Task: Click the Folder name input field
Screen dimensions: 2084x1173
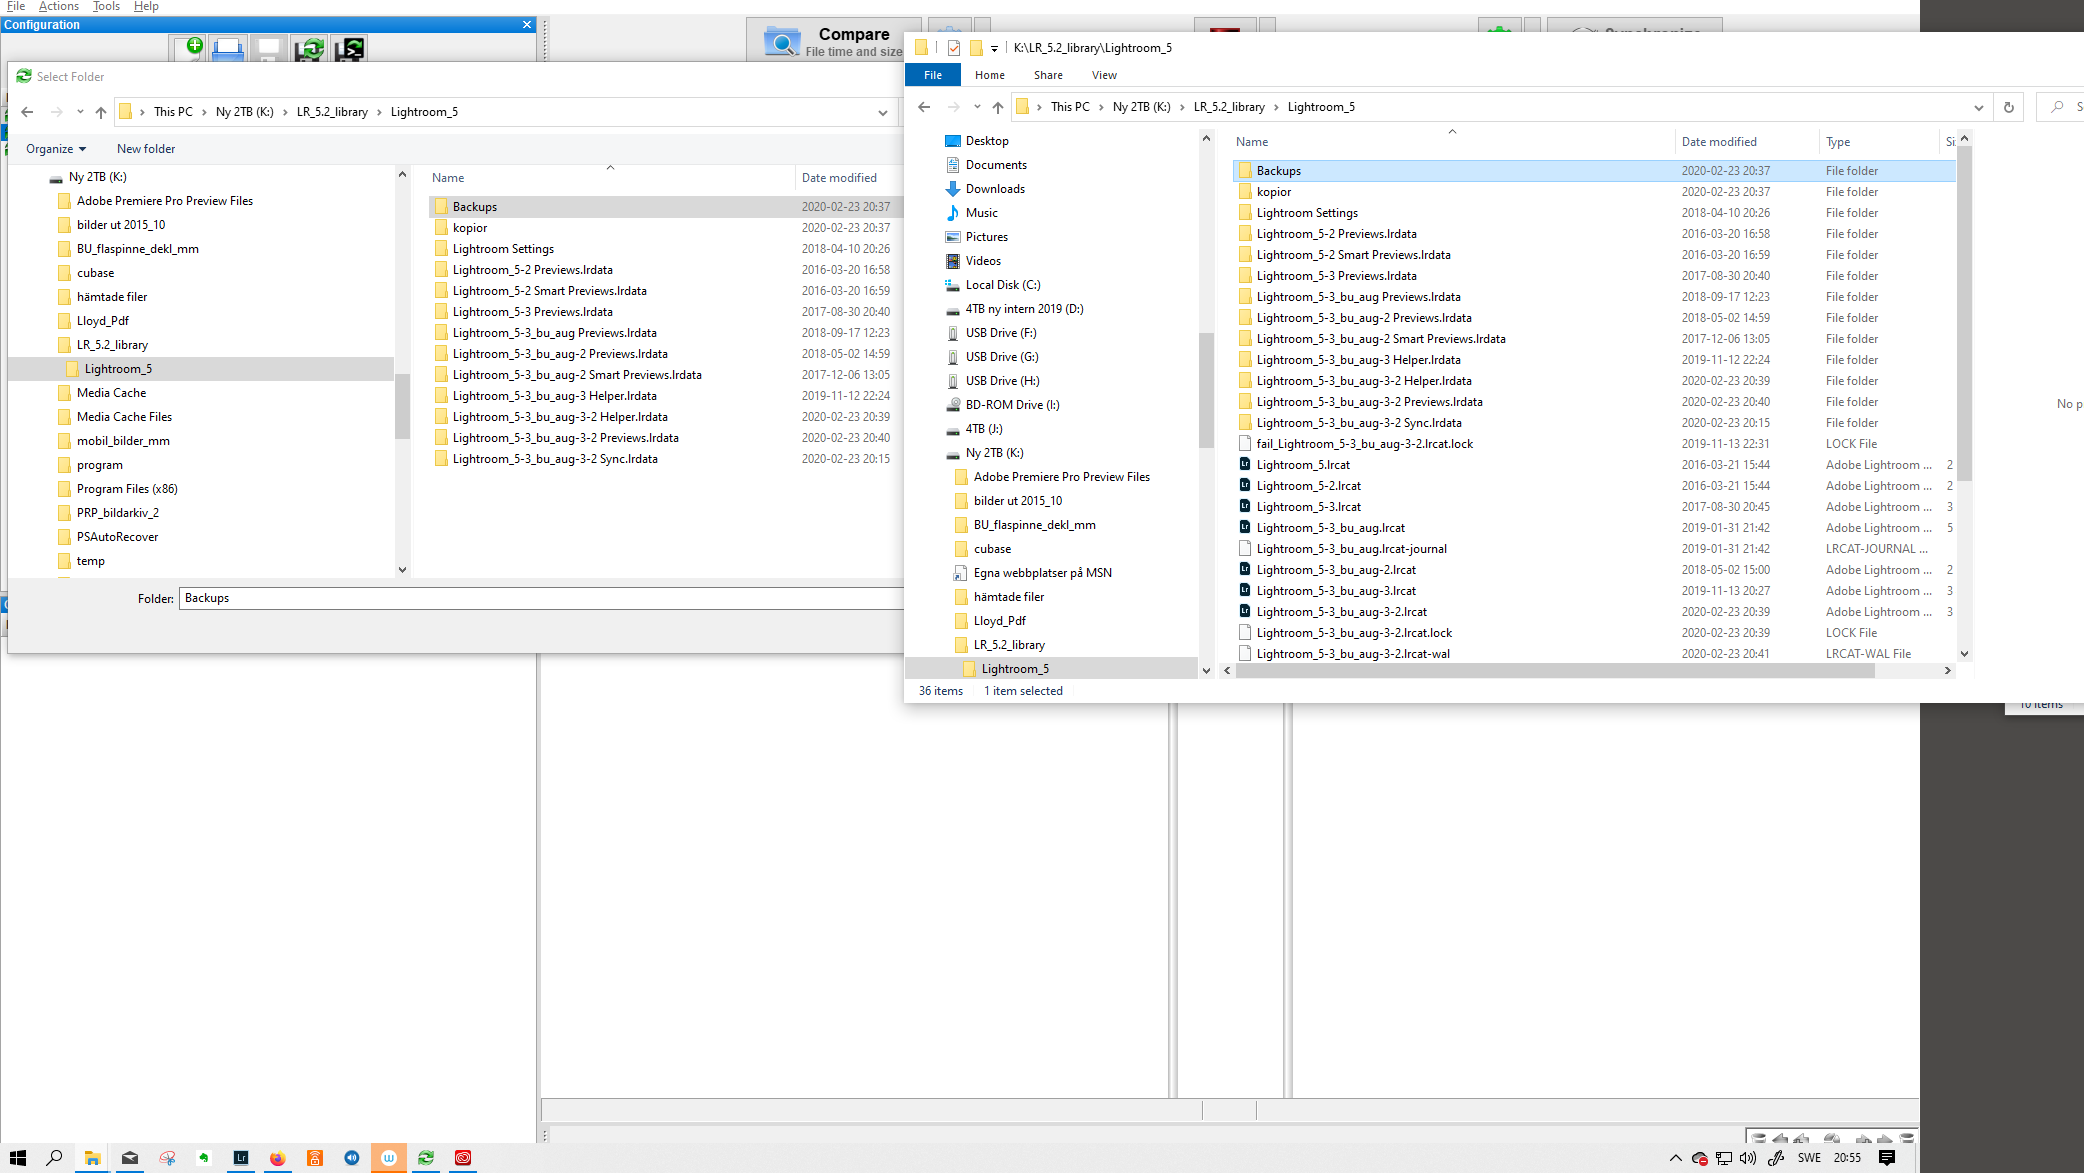Action: point(541,598)
